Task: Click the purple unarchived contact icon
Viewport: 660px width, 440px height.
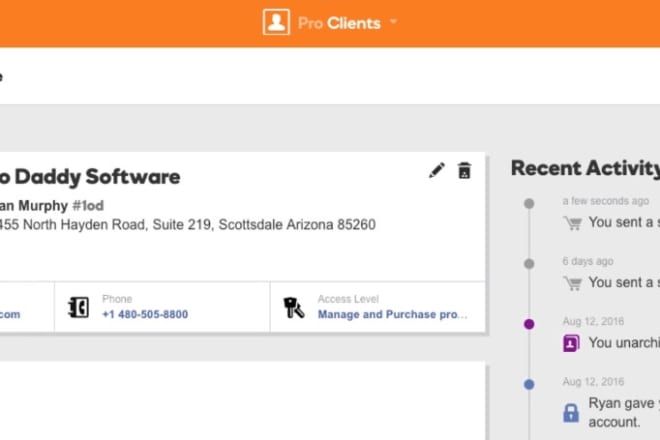Action: click(x=571, y=343)
